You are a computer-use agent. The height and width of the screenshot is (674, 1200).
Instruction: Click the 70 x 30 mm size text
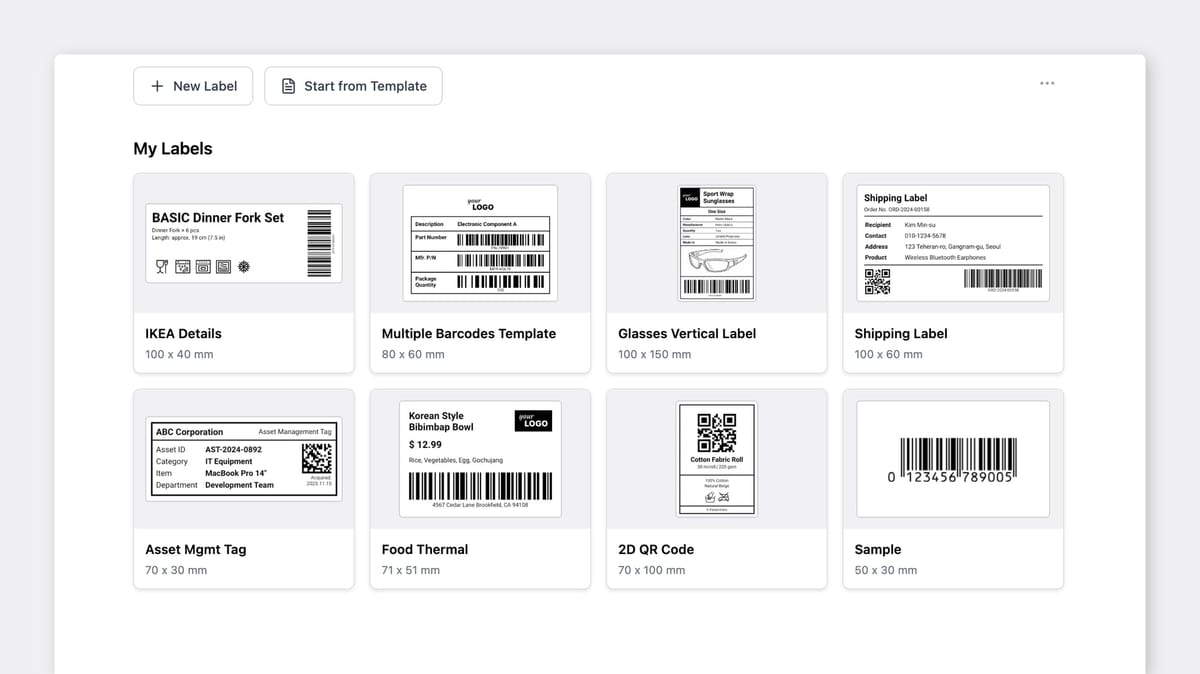coord(176,570)
